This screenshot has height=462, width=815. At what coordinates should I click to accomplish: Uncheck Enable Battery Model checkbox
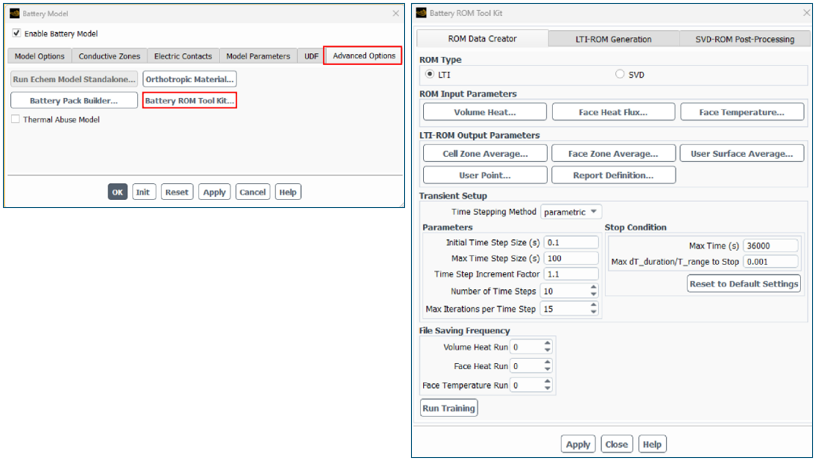point(16,33)
